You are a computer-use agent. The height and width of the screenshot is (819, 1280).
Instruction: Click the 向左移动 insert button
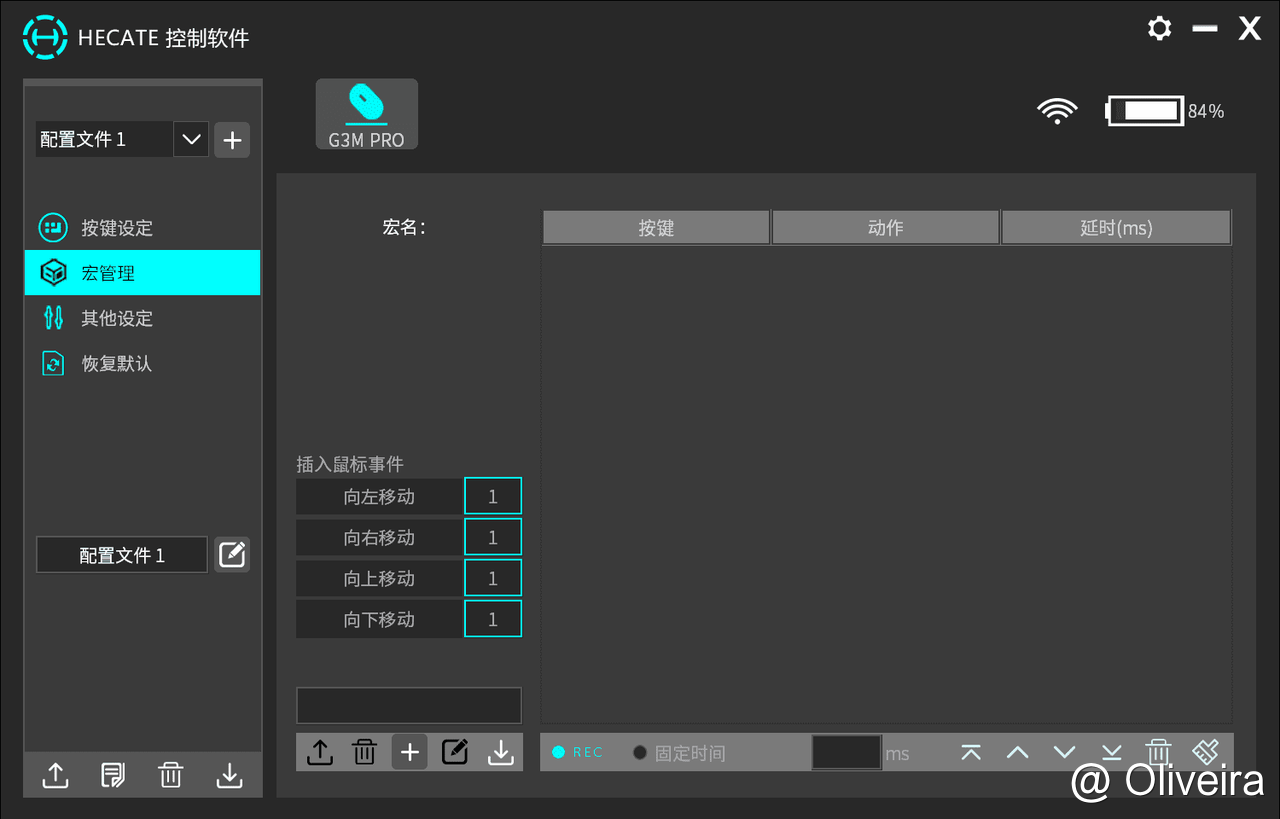(379, 497)
